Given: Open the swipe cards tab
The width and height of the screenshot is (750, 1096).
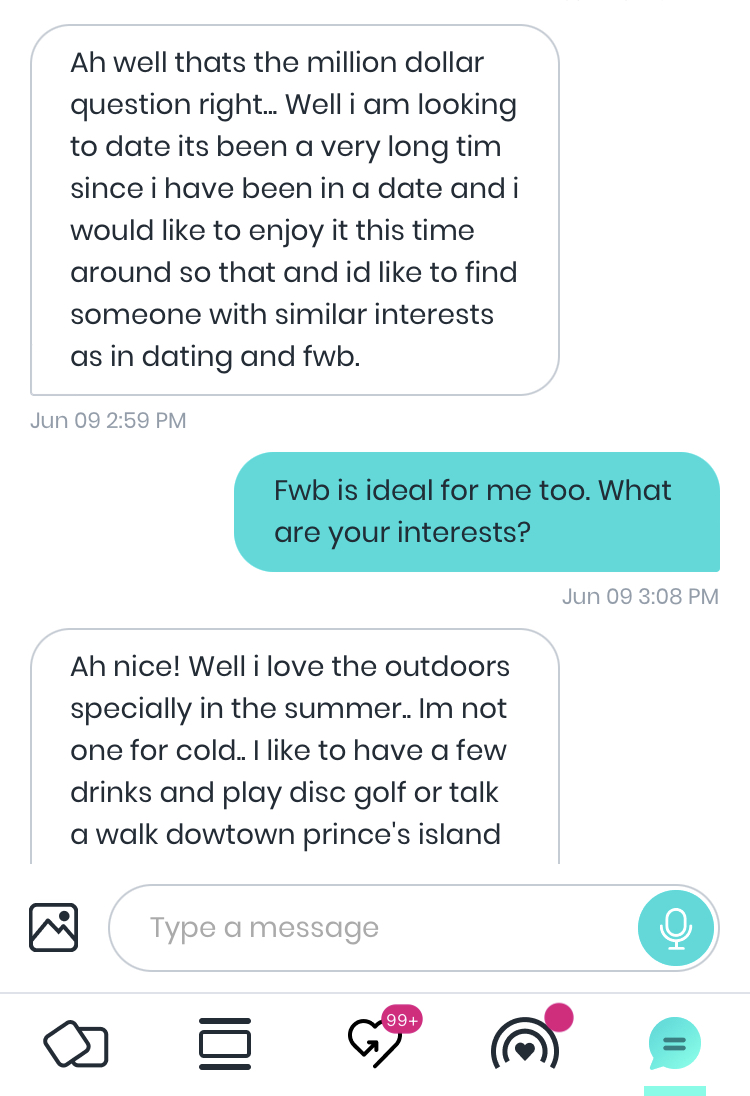Looking at the screenshot, I should coord(75,1044).
